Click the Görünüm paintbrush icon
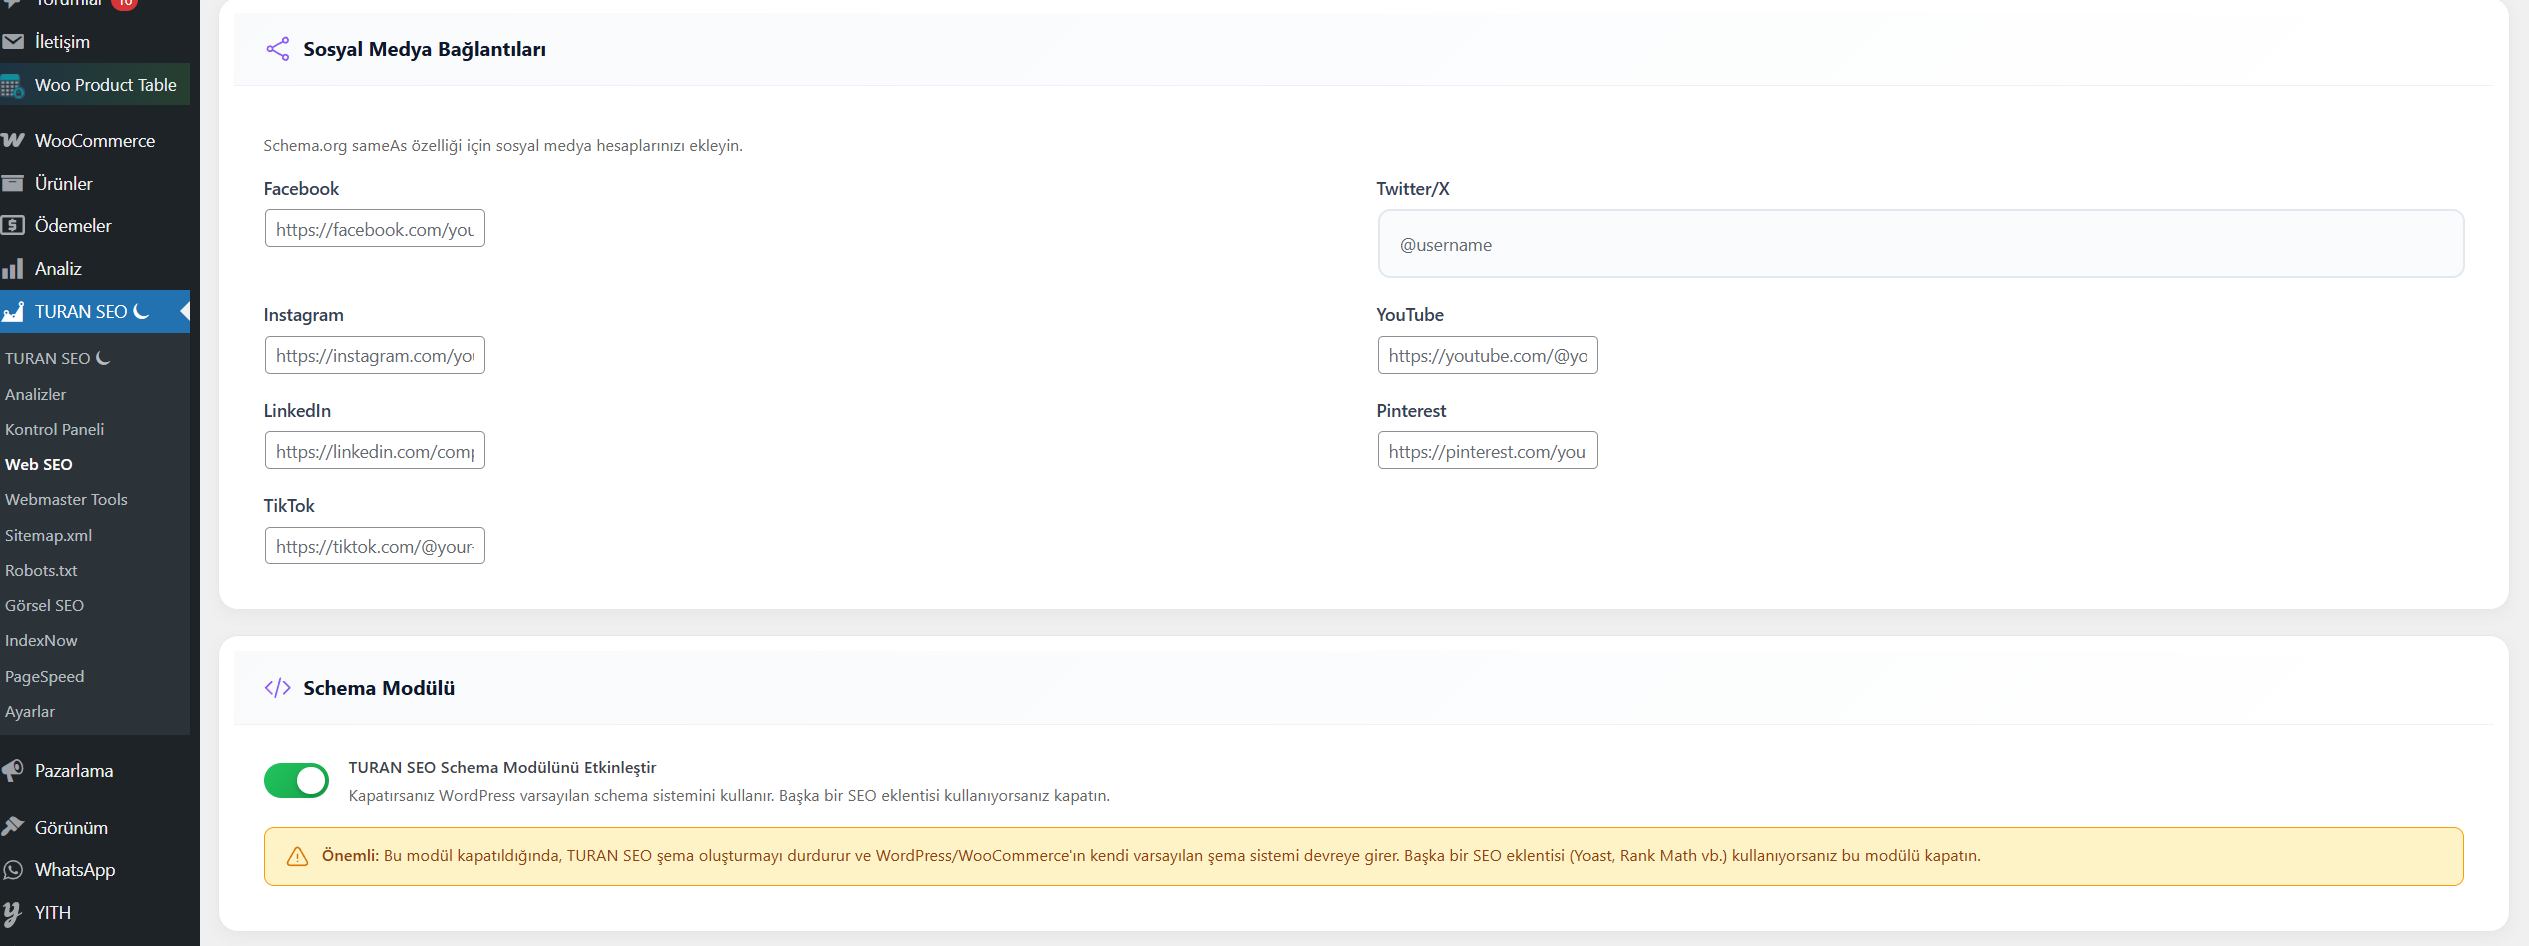The width and height of the screenshot is (2529, 946). (13, 827)
